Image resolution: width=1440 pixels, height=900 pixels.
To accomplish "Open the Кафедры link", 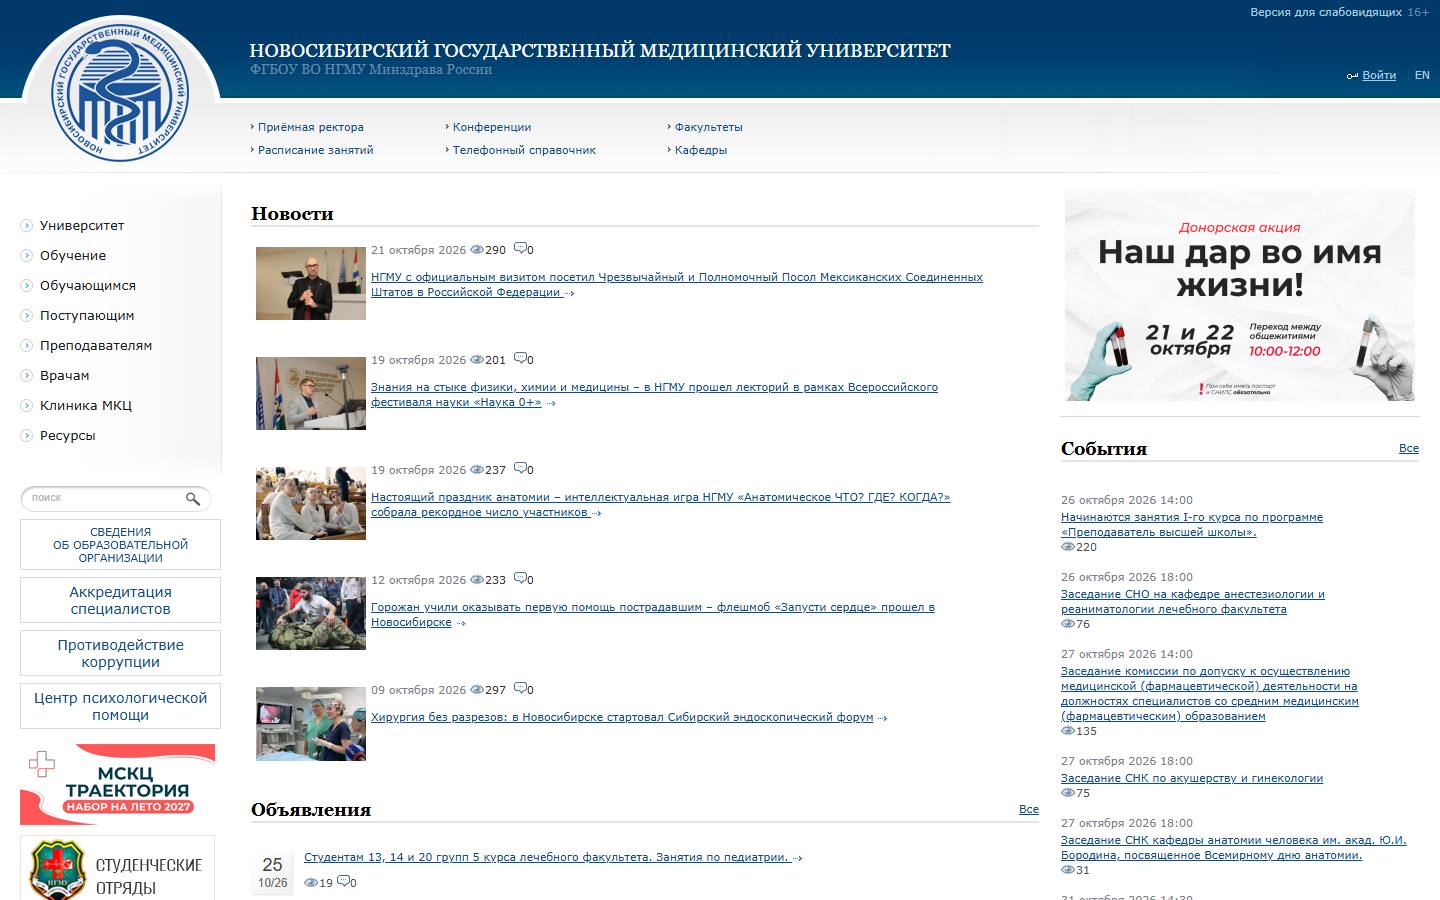I will [x=701, y=150].
